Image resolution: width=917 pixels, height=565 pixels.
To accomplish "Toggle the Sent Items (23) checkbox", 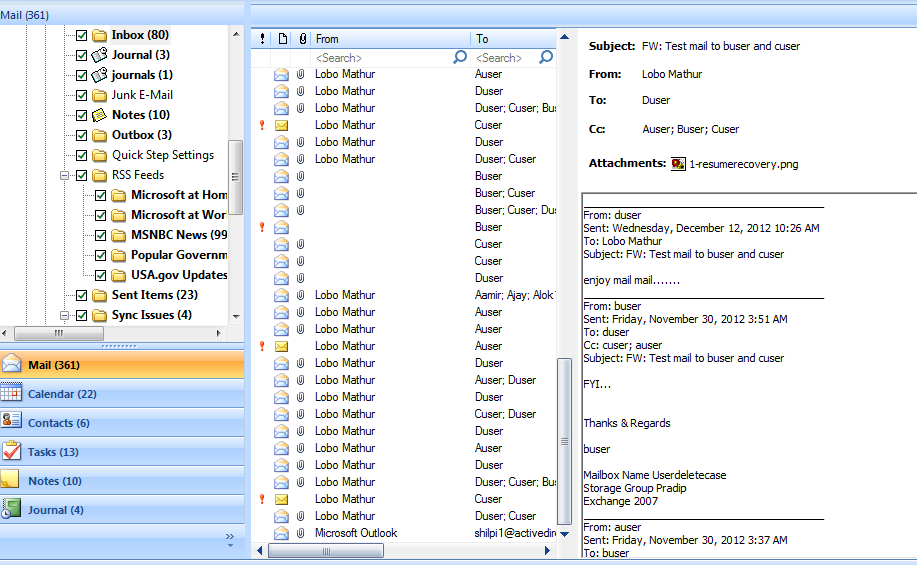I will tap(82, 295).
